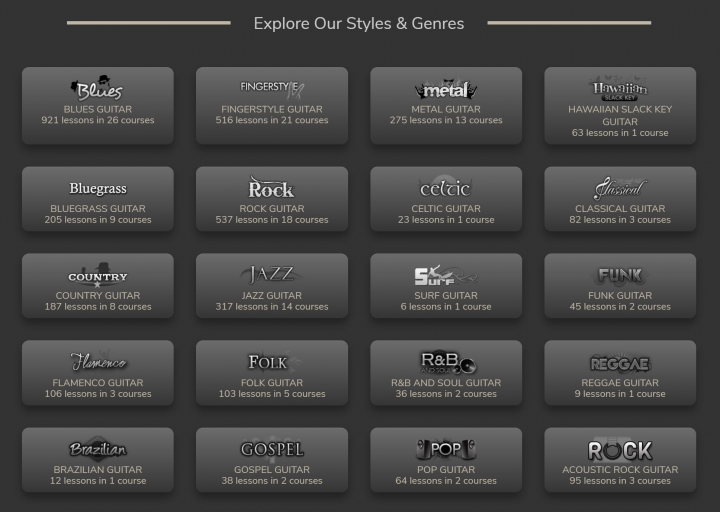Open the POP GUITAR title link
Screen dimensions: 720x512
click(x=446, y=470)
